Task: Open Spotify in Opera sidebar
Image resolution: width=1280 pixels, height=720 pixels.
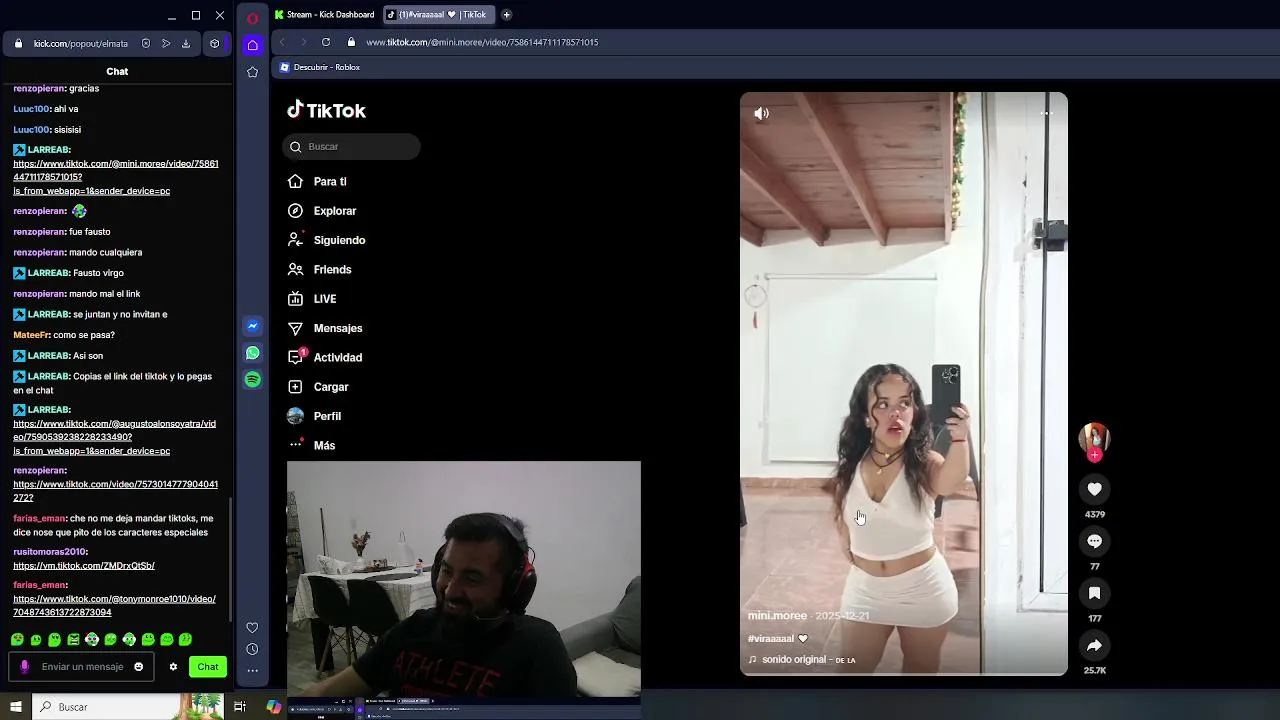Action: click(x=252, y=380)
